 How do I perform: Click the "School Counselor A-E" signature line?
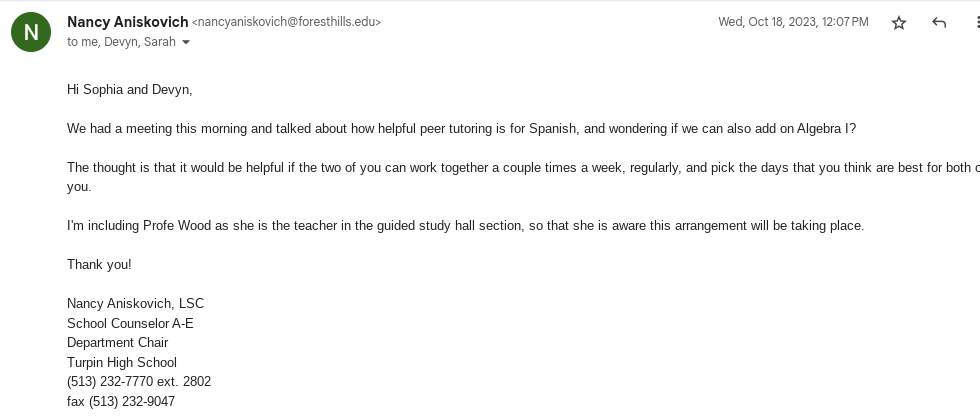pyautogui.click(x=130, y=323)
